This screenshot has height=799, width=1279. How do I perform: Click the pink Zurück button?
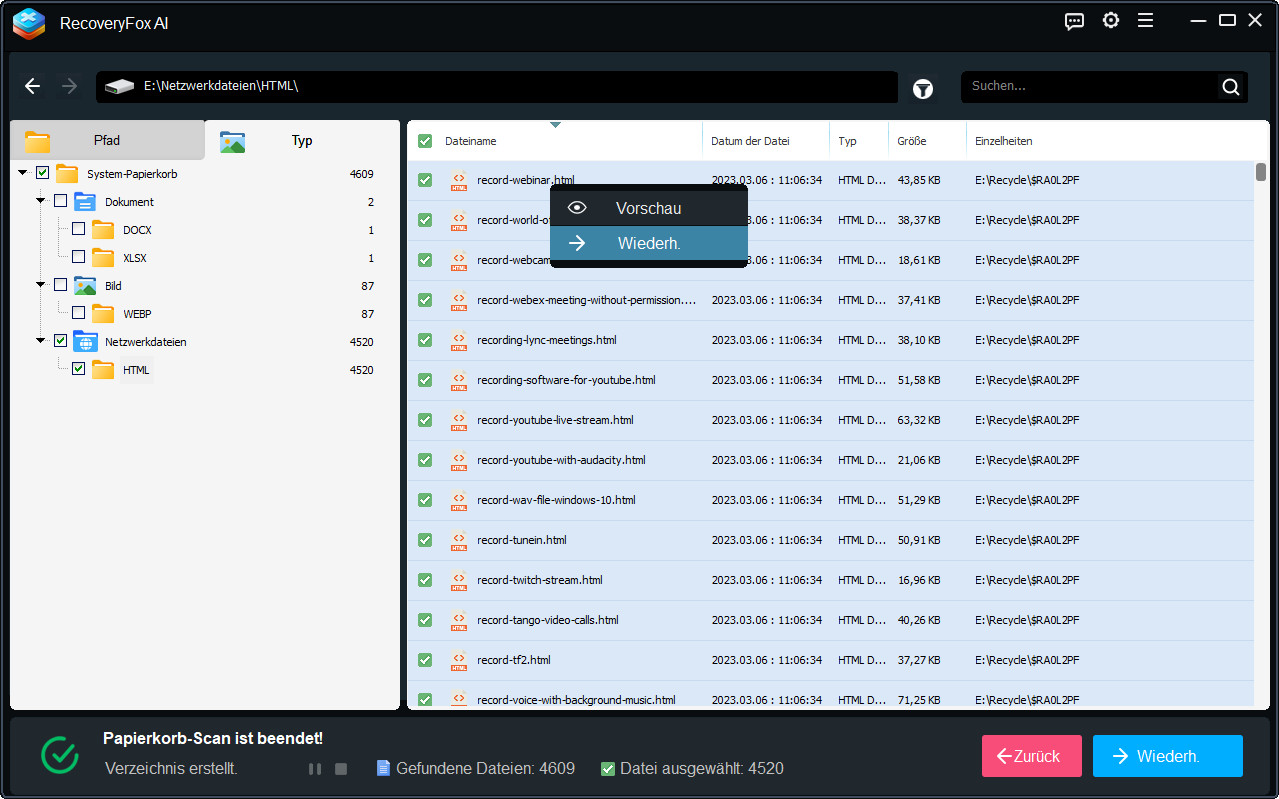pos(1031,756)
